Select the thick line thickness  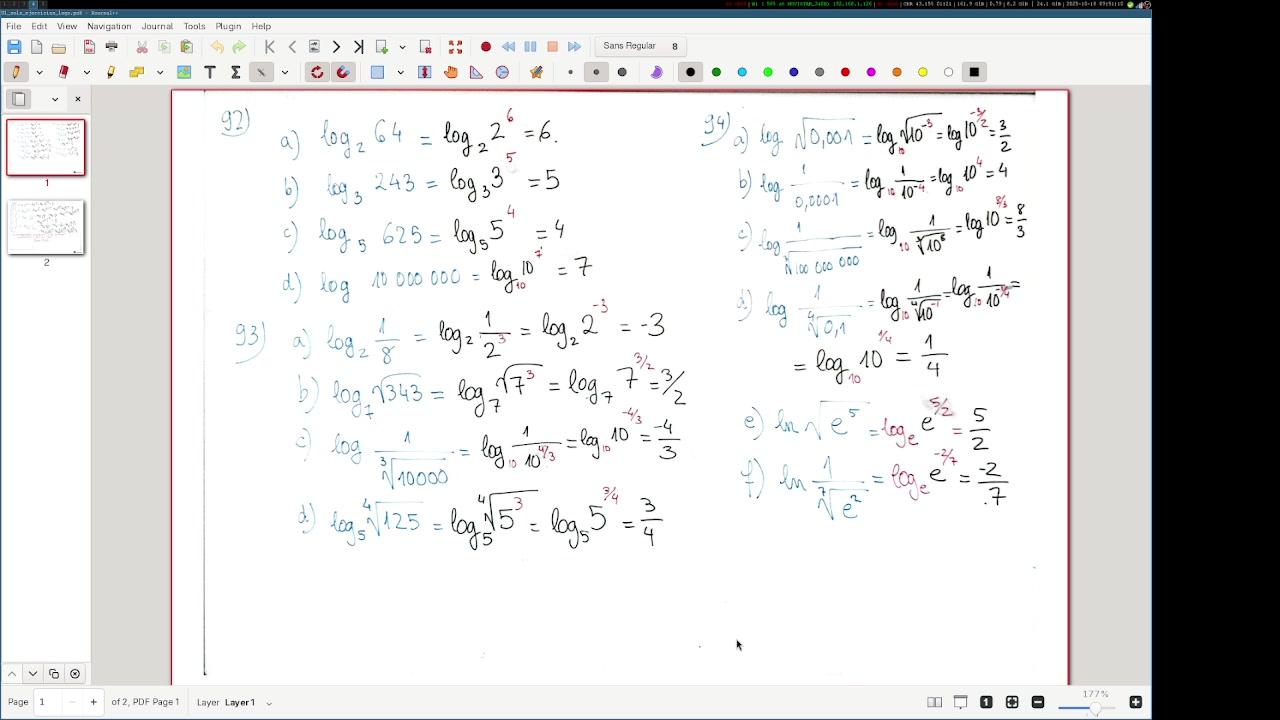click(x=622, y=72)
